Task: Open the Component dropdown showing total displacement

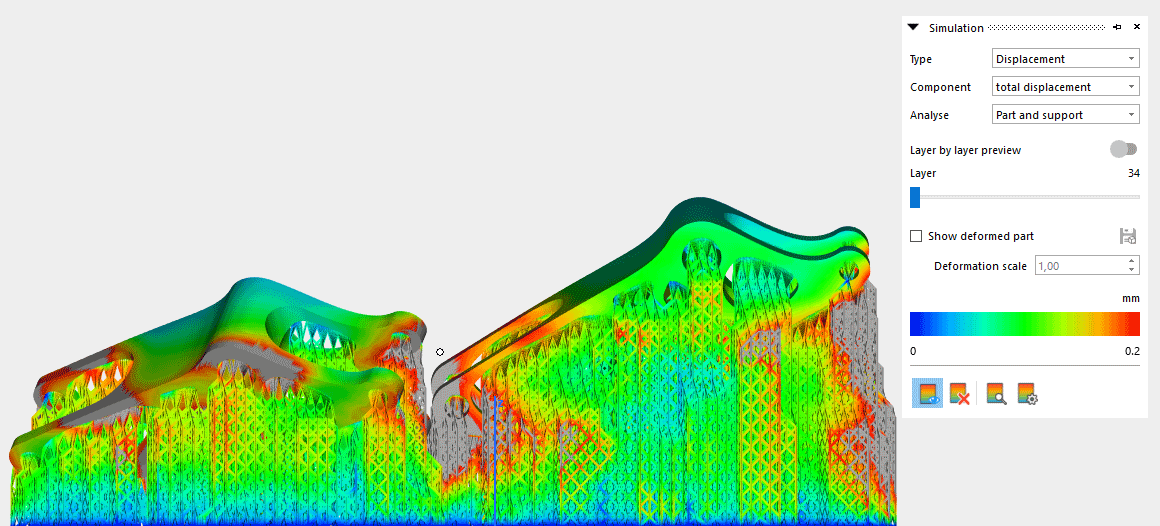Action: [x=1065, y=87]
